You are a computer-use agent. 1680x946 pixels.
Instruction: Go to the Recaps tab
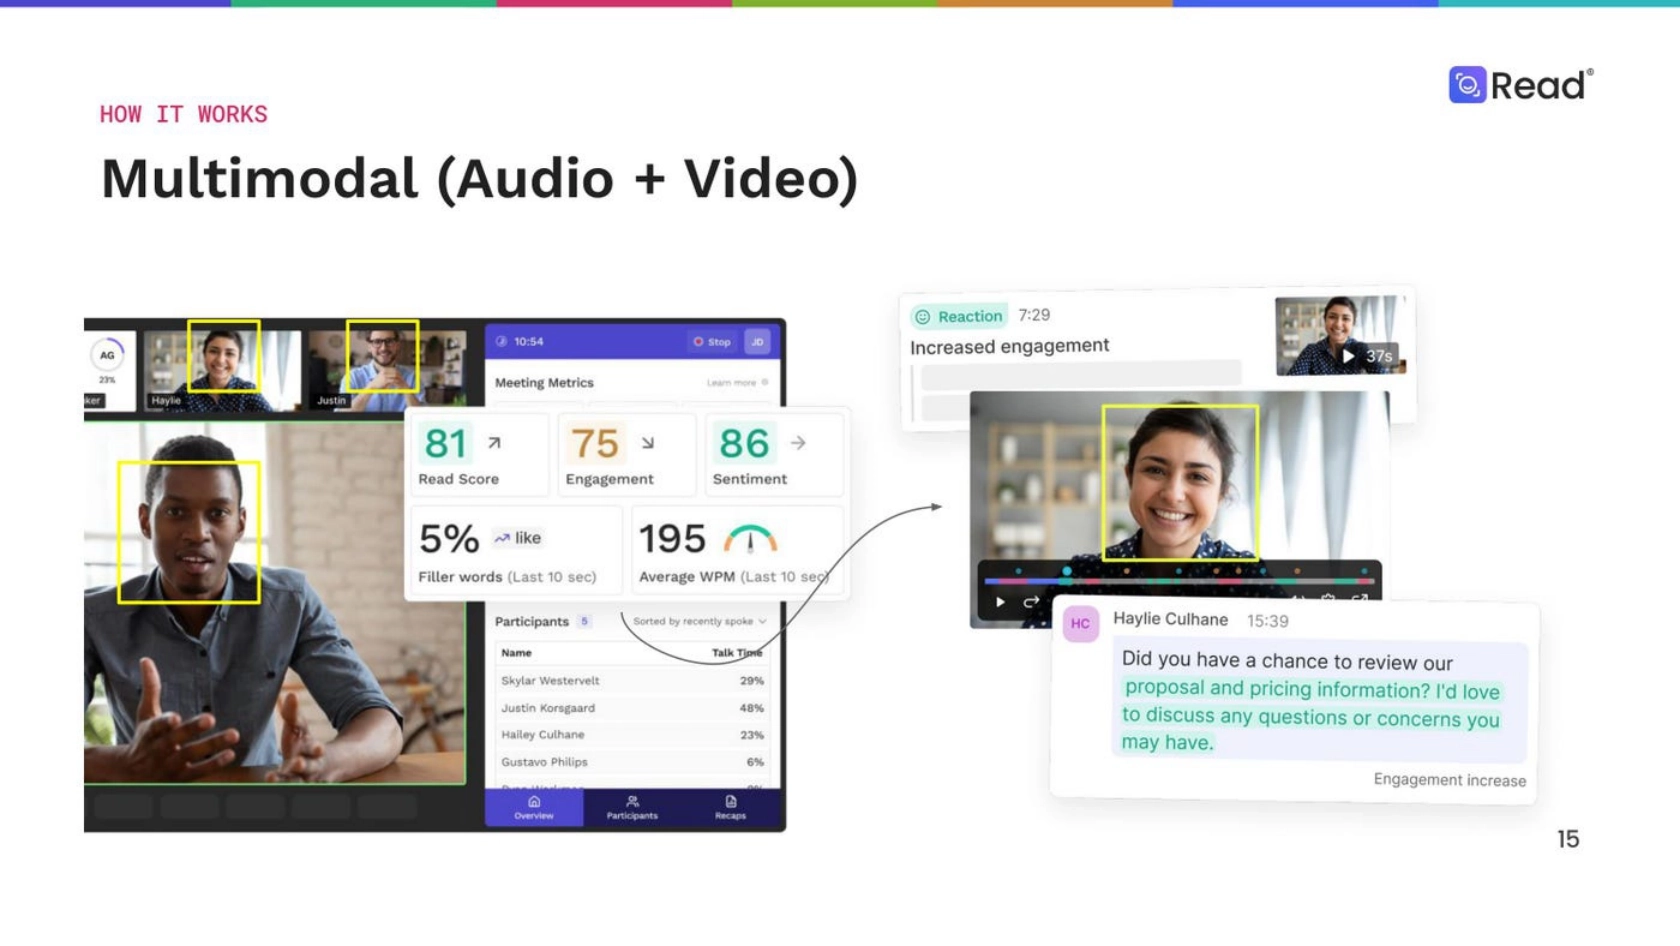pos(730,808)
